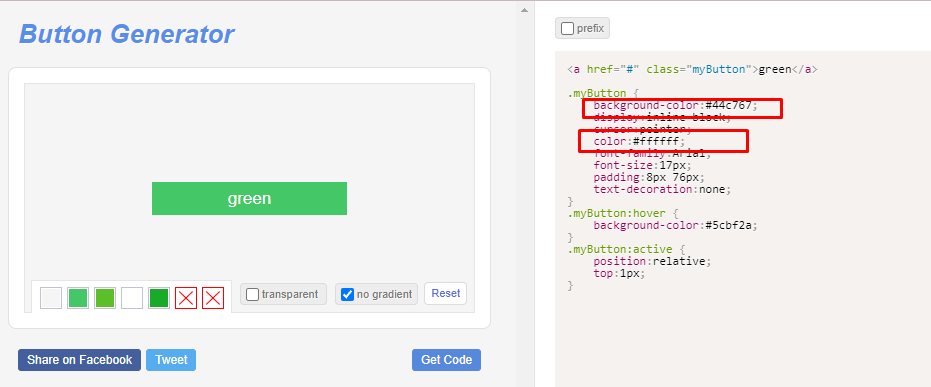The width and height of the screenshot is (931, 387).
Task: Click the Tweet button
Action: (171, 360)
